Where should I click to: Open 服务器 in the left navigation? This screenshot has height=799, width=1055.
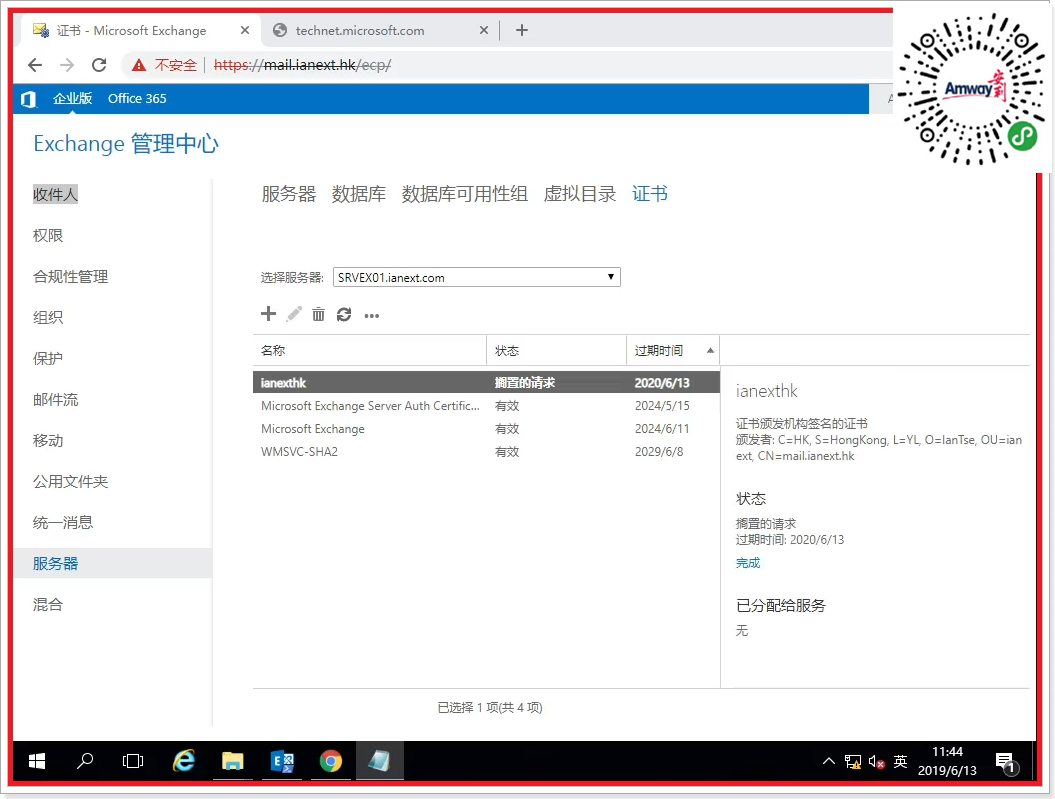point(112,564)
